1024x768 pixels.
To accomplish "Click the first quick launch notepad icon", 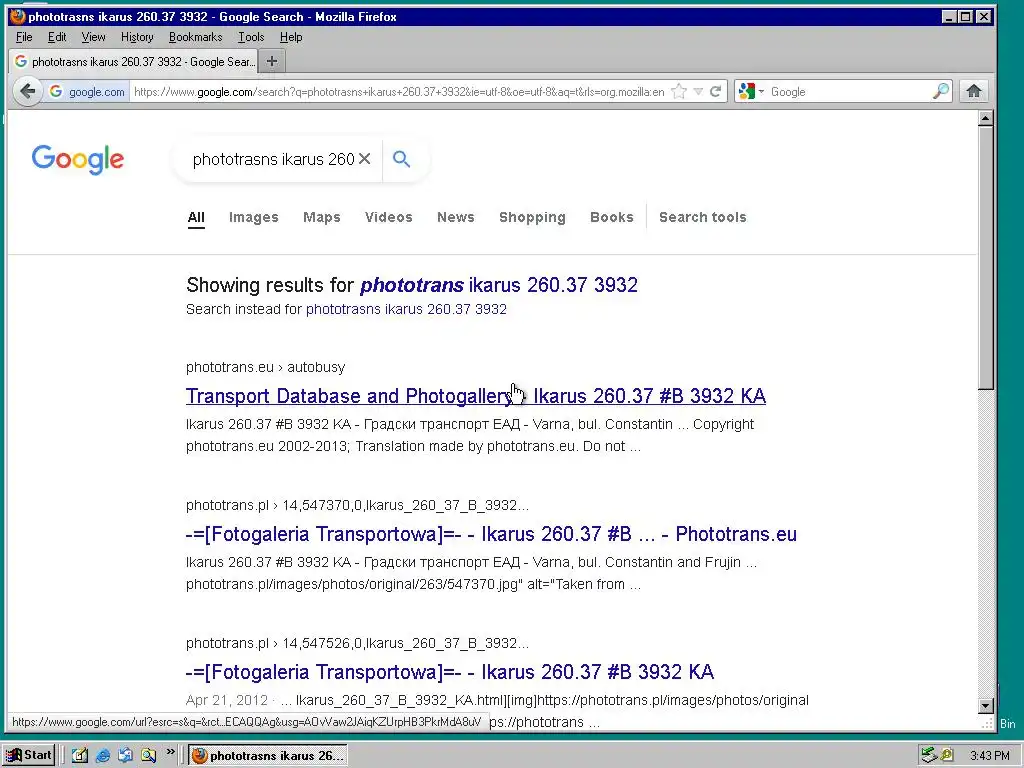I will (80, 755).
